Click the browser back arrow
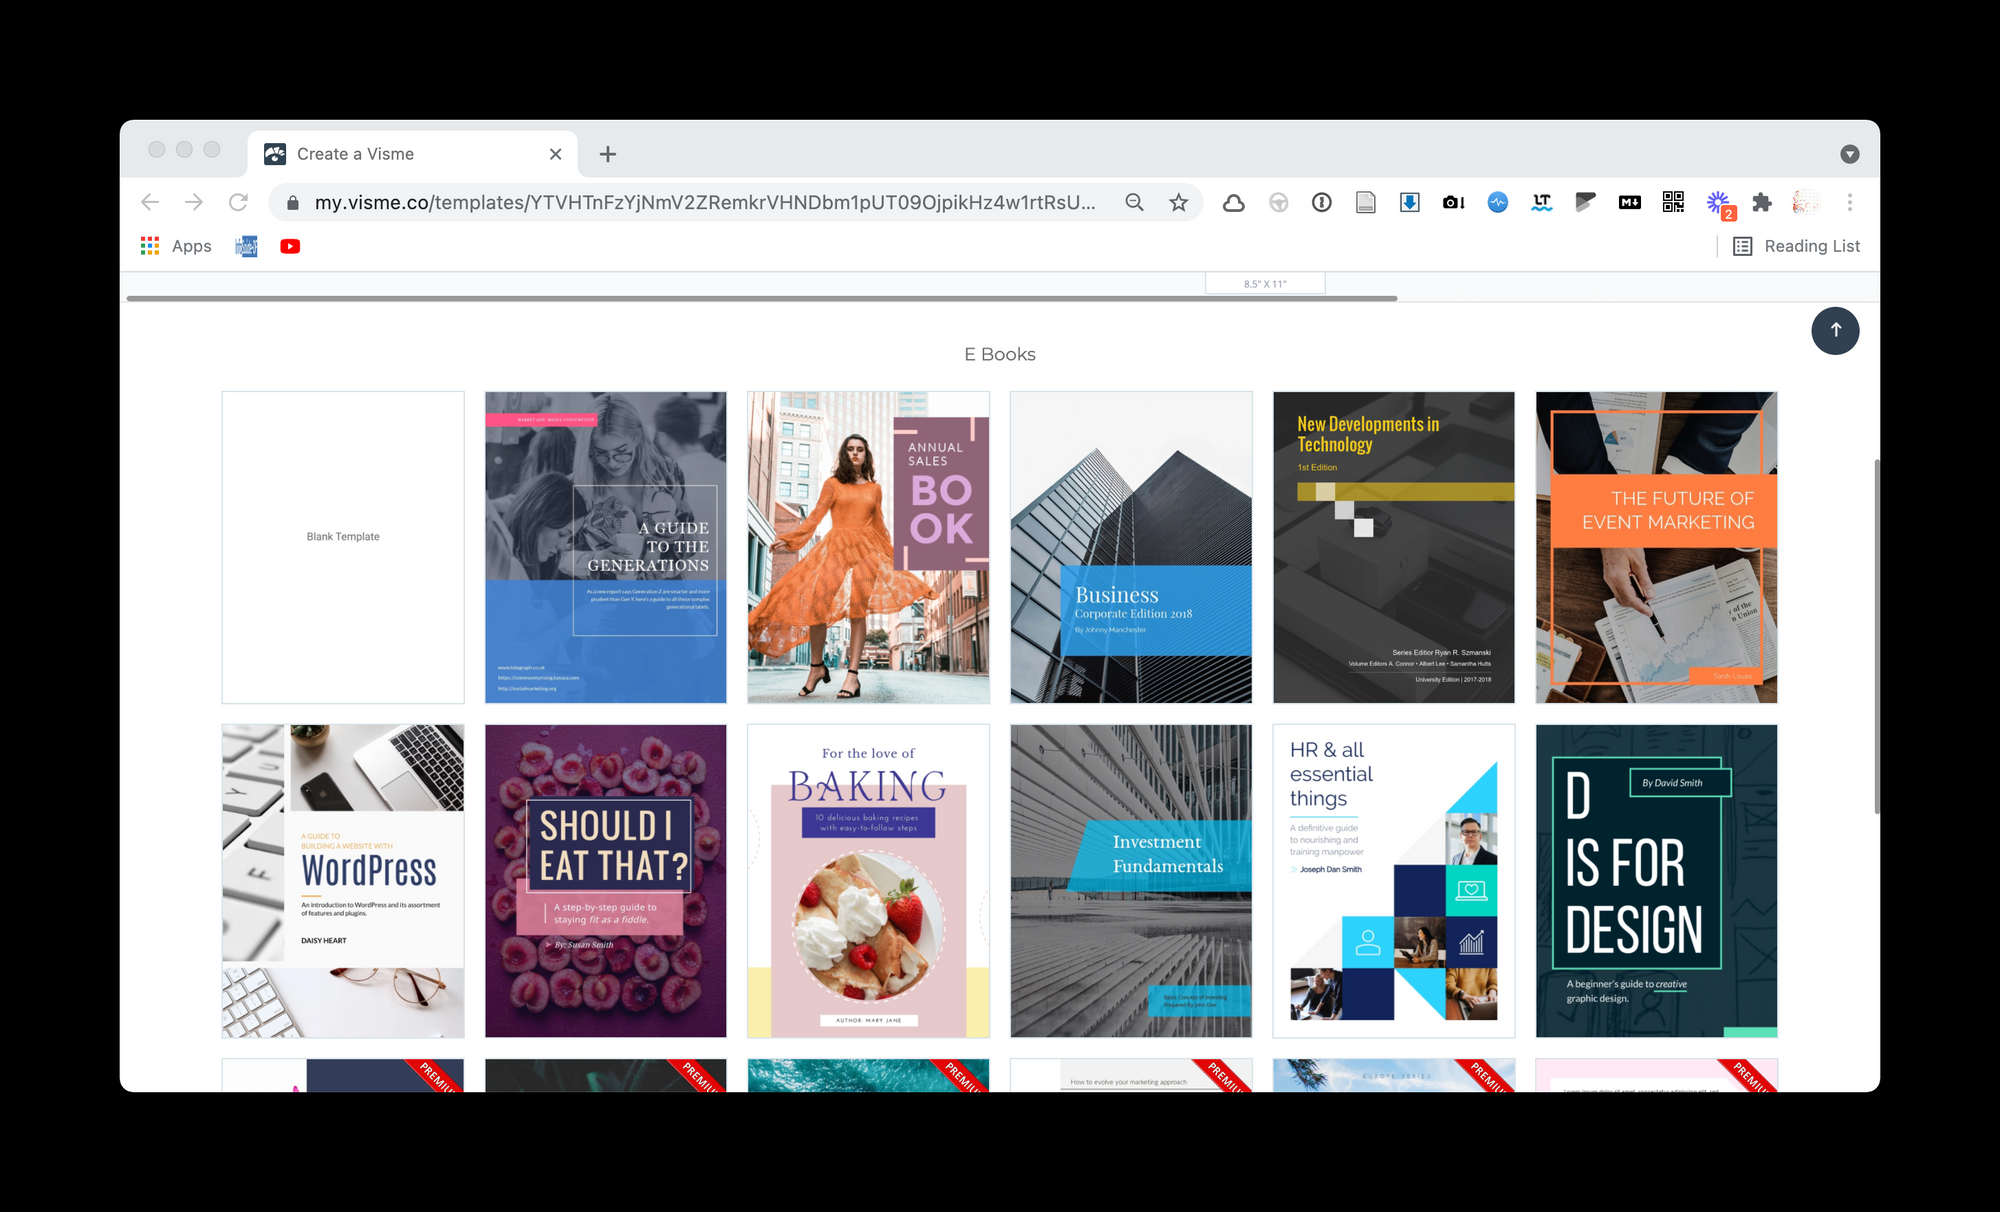The image size is (2000, 1212). [150, 202]
